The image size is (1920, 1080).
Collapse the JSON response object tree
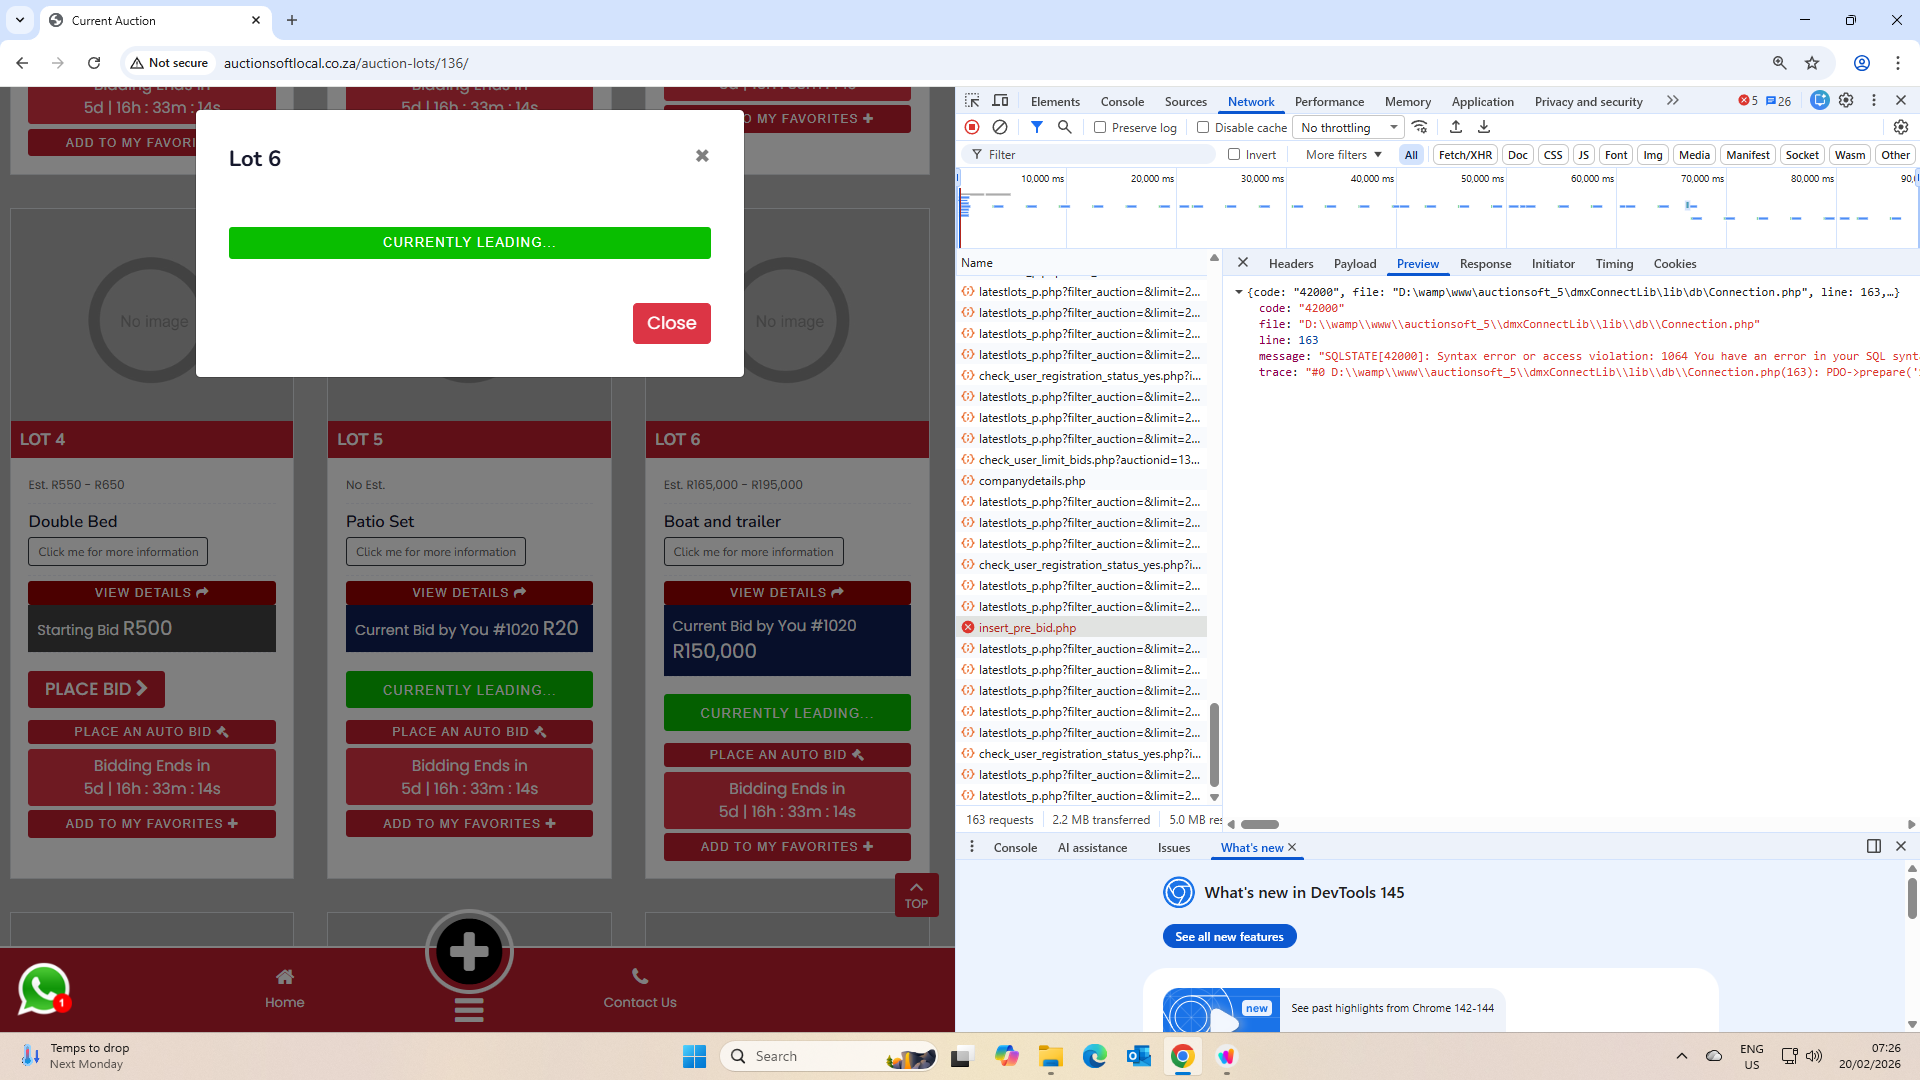coord(1238,292)
